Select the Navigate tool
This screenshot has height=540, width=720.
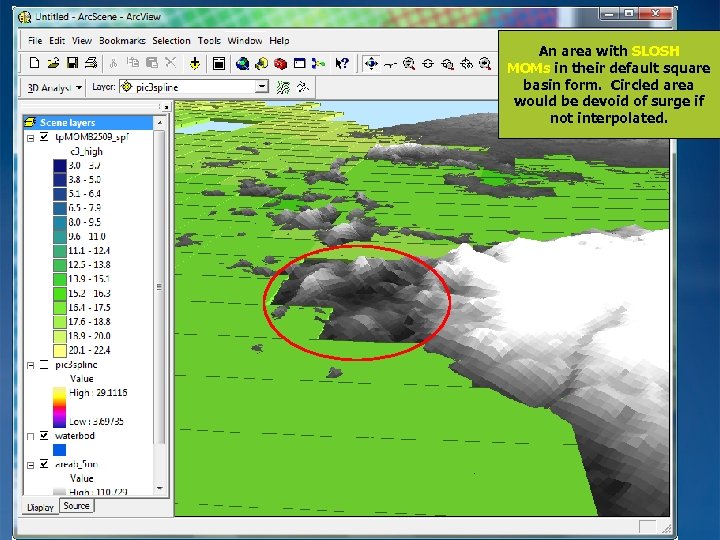(x=371, y=63)
